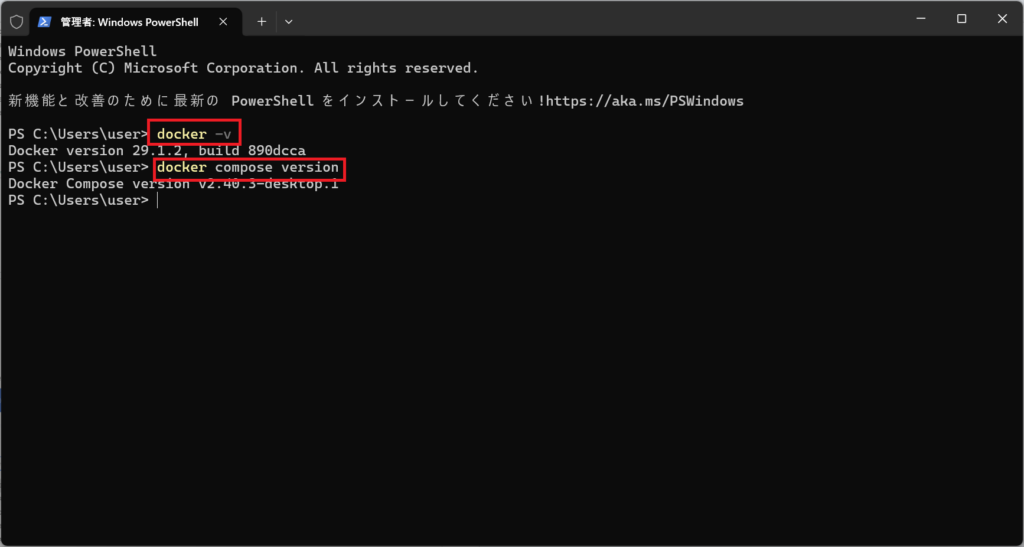Click the 'docker compose version' command text
The height and width of the screenshot is (547, 1024).
[248, 168]
